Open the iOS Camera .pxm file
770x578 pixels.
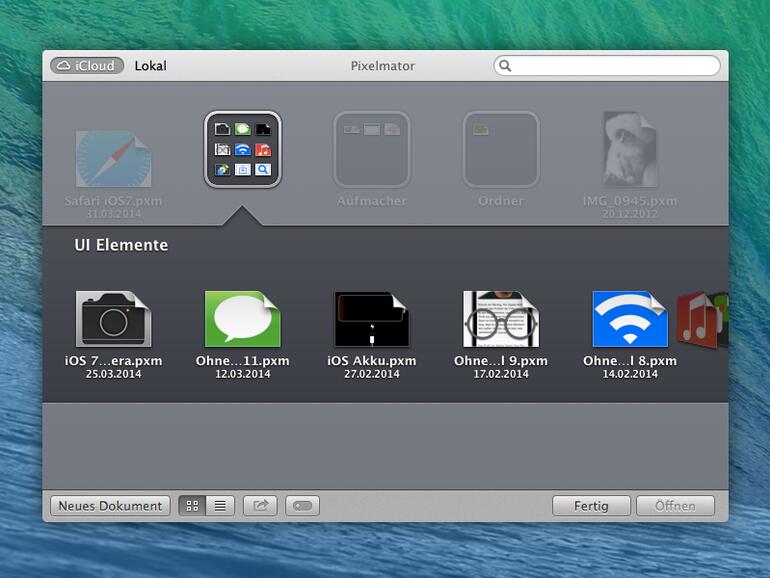coord(112,320)
